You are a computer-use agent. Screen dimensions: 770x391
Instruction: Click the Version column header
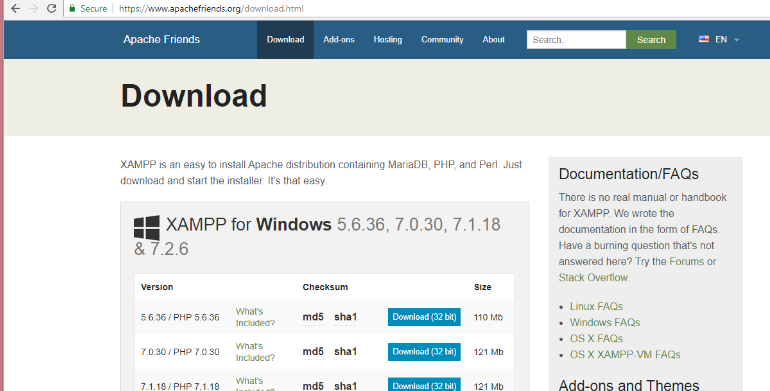pos(157,287)
